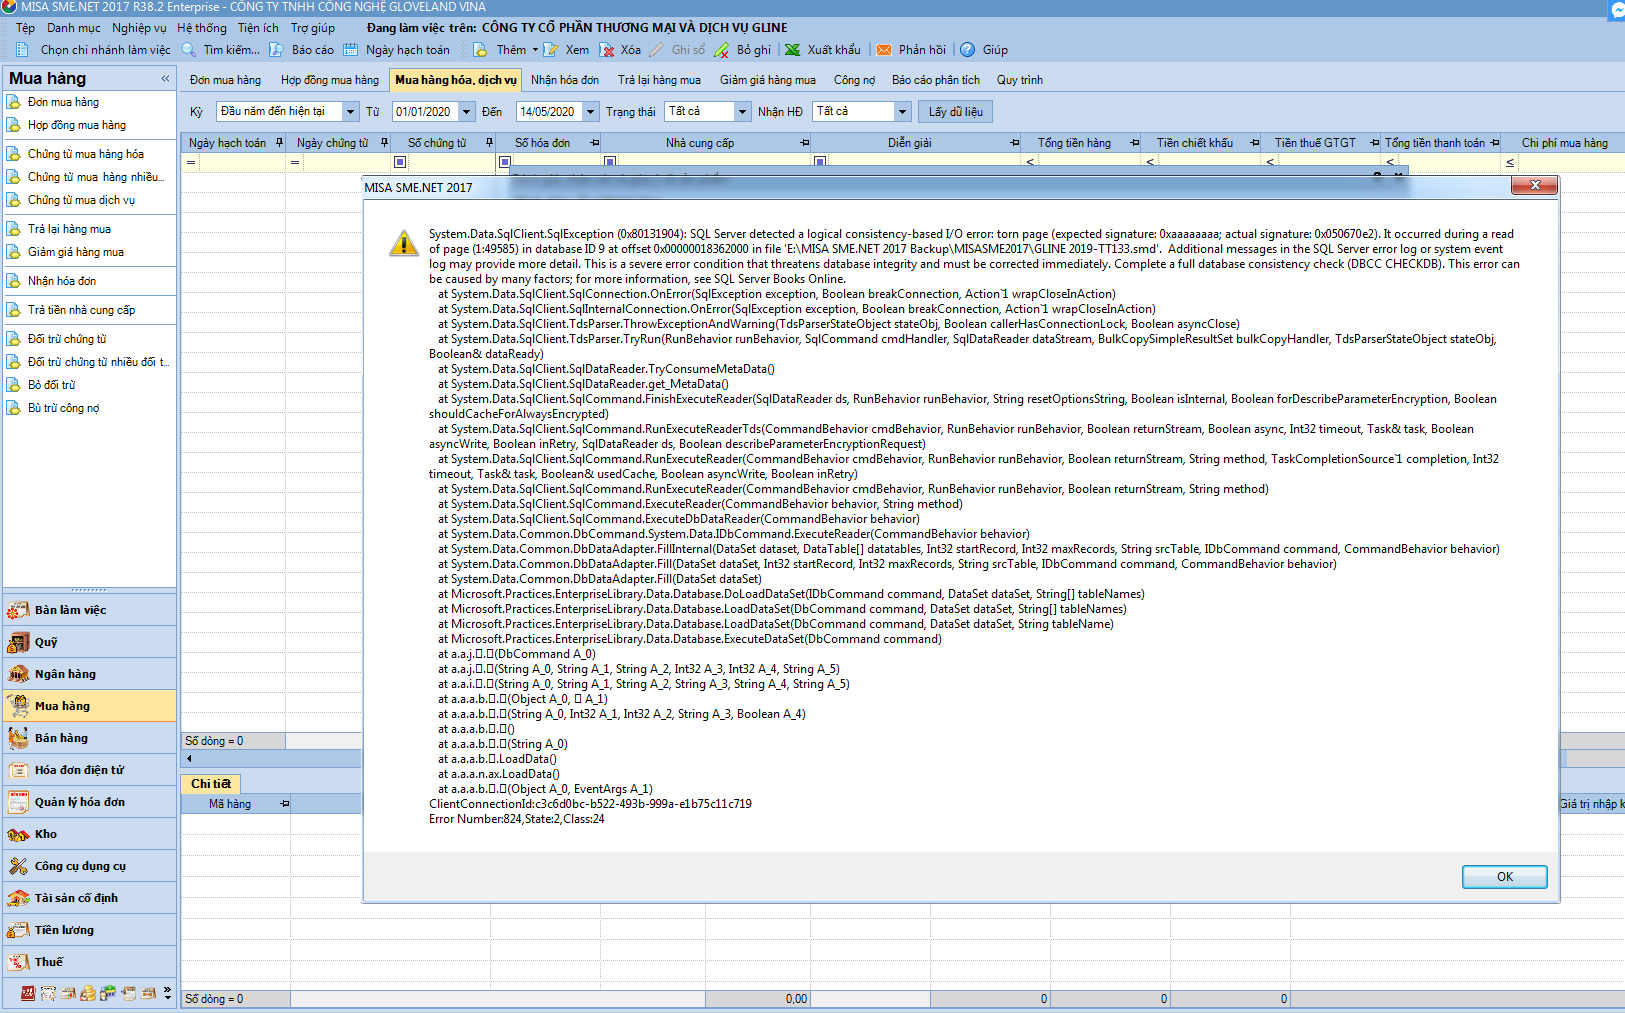This screenshot has width=1625, height=1013.
Task: Click the red book icon in bottom strip
Action: tap(28, 993)
